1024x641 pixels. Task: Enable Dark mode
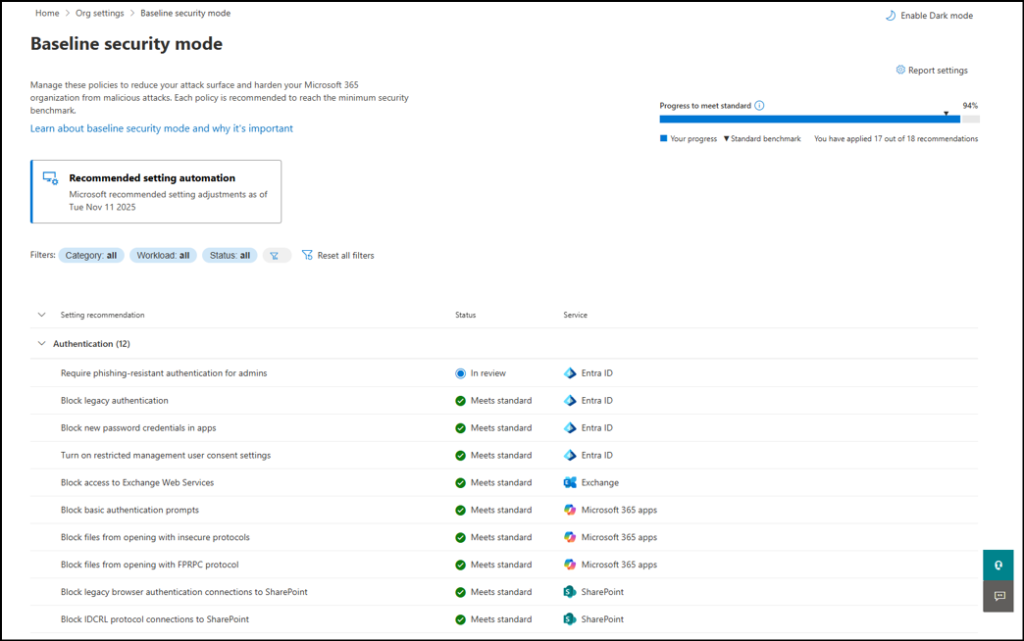[x=928, y=15]
